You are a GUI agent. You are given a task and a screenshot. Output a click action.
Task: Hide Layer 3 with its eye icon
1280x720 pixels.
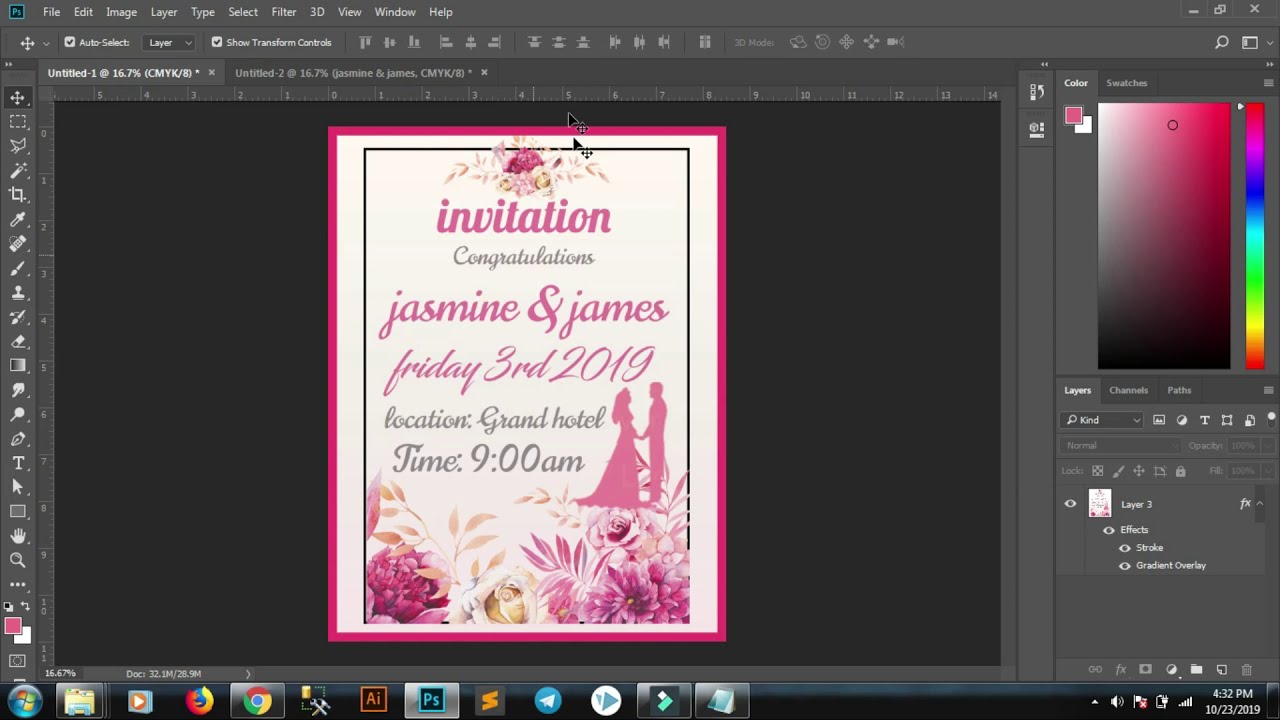point(1071,504)
